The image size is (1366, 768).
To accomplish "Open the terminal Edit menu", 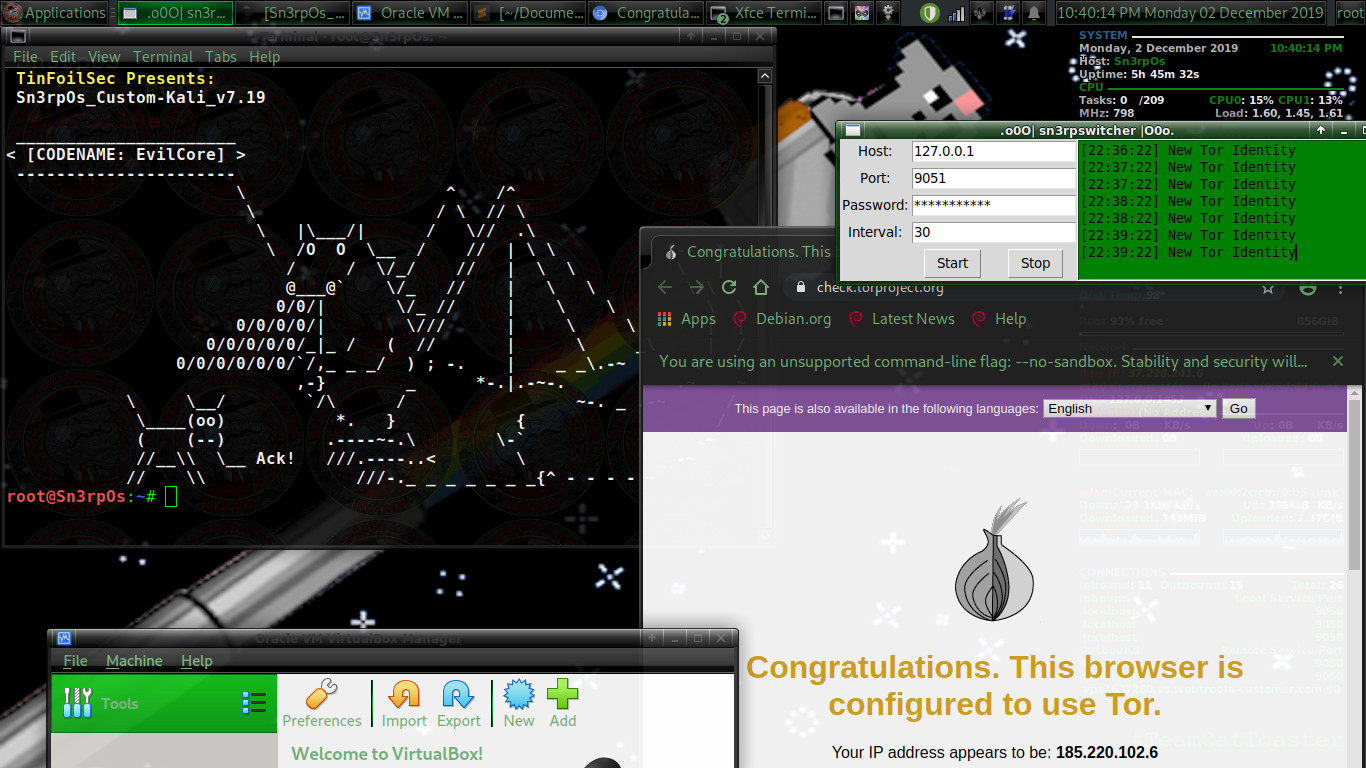I will 63,57.
